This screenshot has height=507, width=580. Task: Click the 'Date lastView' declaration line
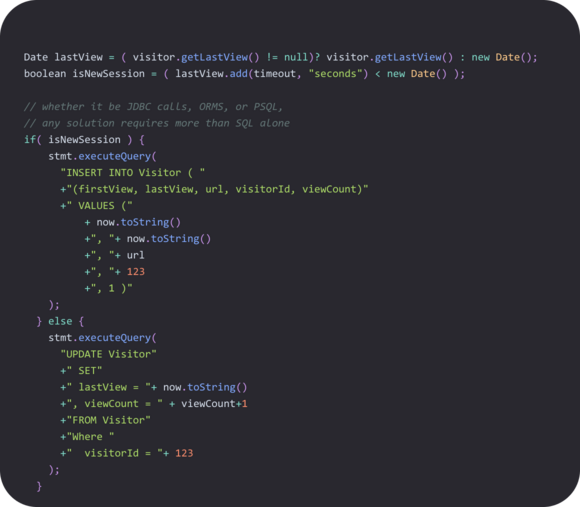point(280,57)
